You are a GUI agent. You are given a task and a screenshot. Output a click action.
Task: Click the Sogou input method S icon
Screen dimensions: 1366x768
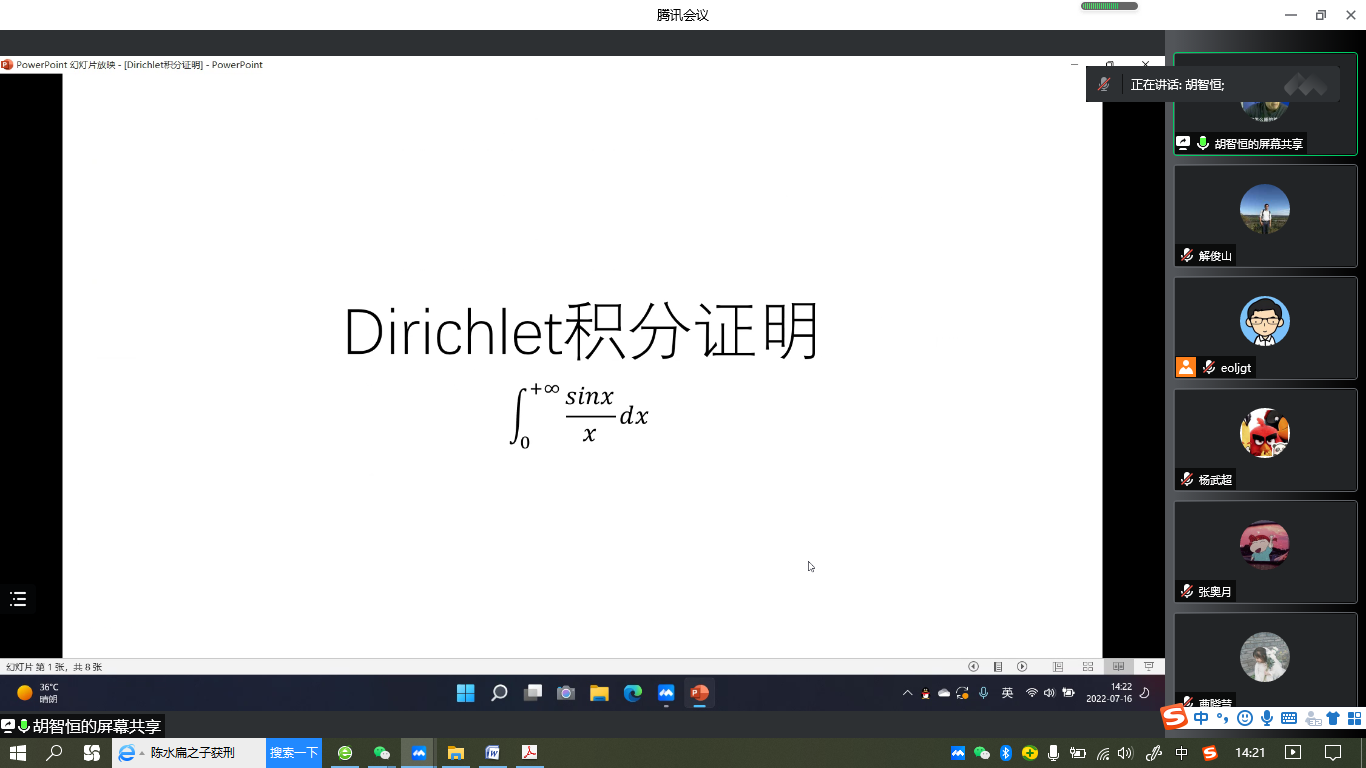(x=1174, y=717)
